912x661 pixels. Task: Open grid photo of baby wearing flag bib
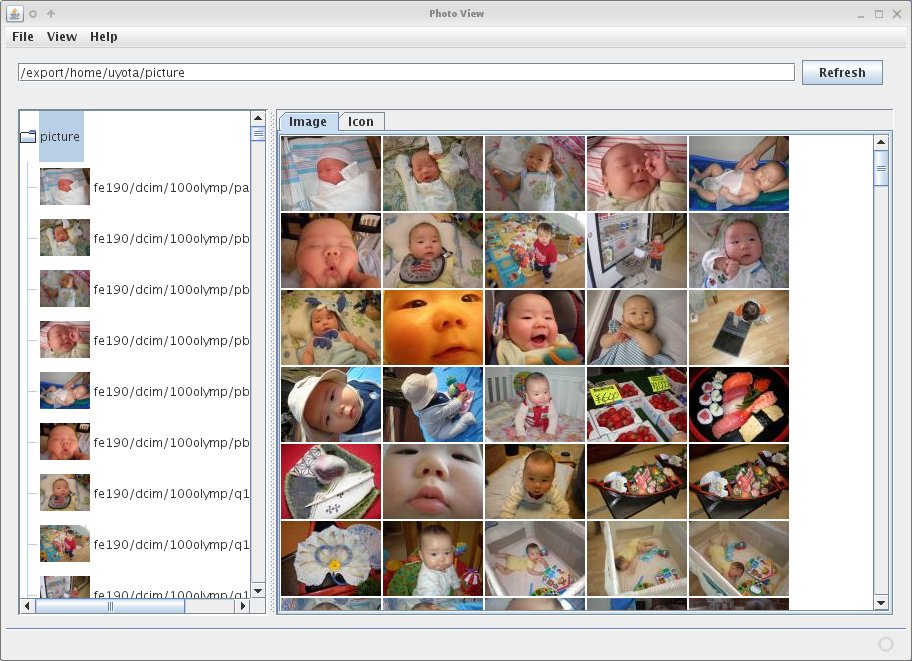click(x=433, y=250)
